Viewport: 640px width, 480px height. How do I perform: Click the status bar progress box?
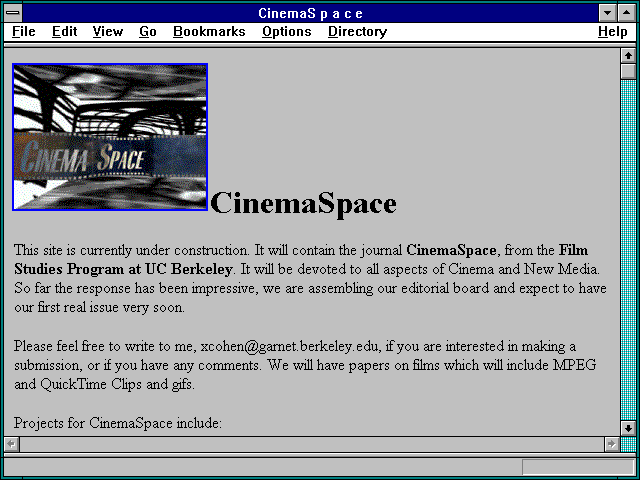(578, 467)
